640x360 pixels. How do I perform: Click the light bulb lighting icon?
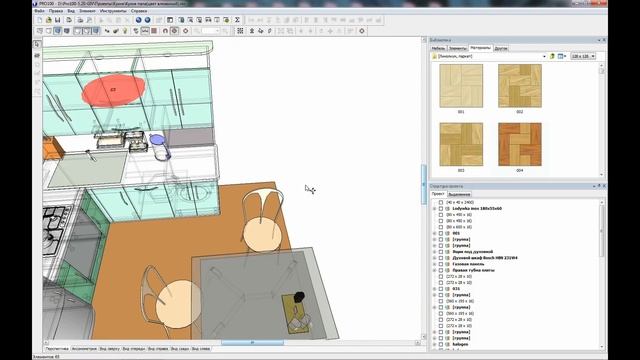(125, 31)
